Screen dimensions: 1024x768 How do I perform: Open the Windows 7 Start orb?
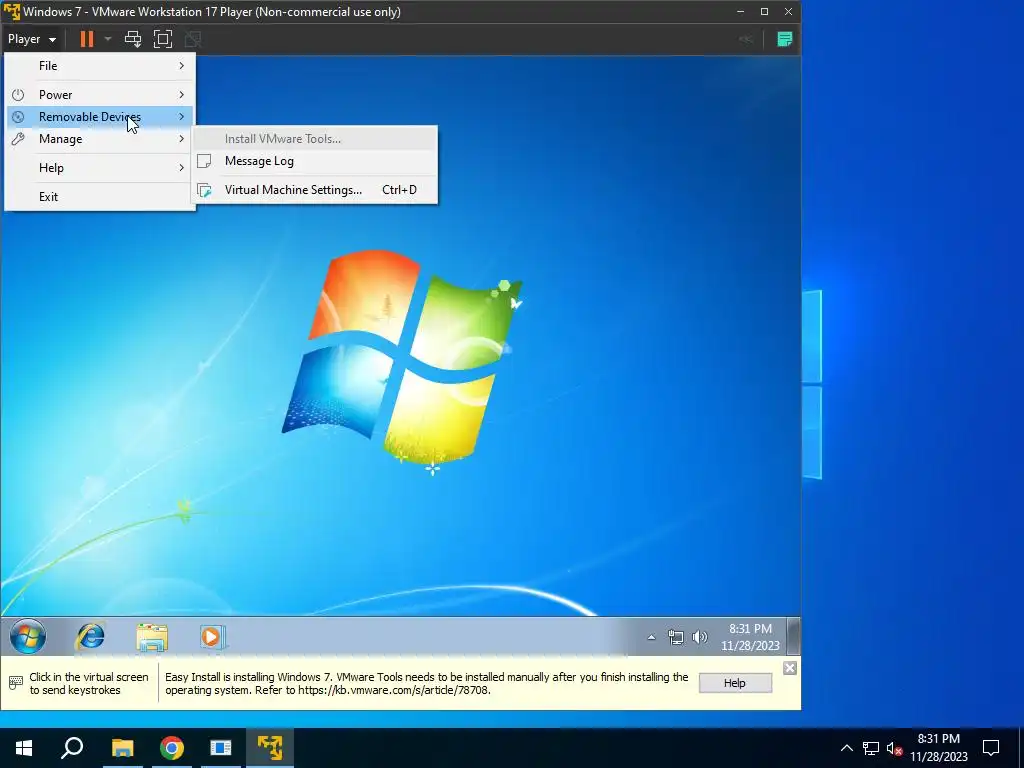[28, 636]
